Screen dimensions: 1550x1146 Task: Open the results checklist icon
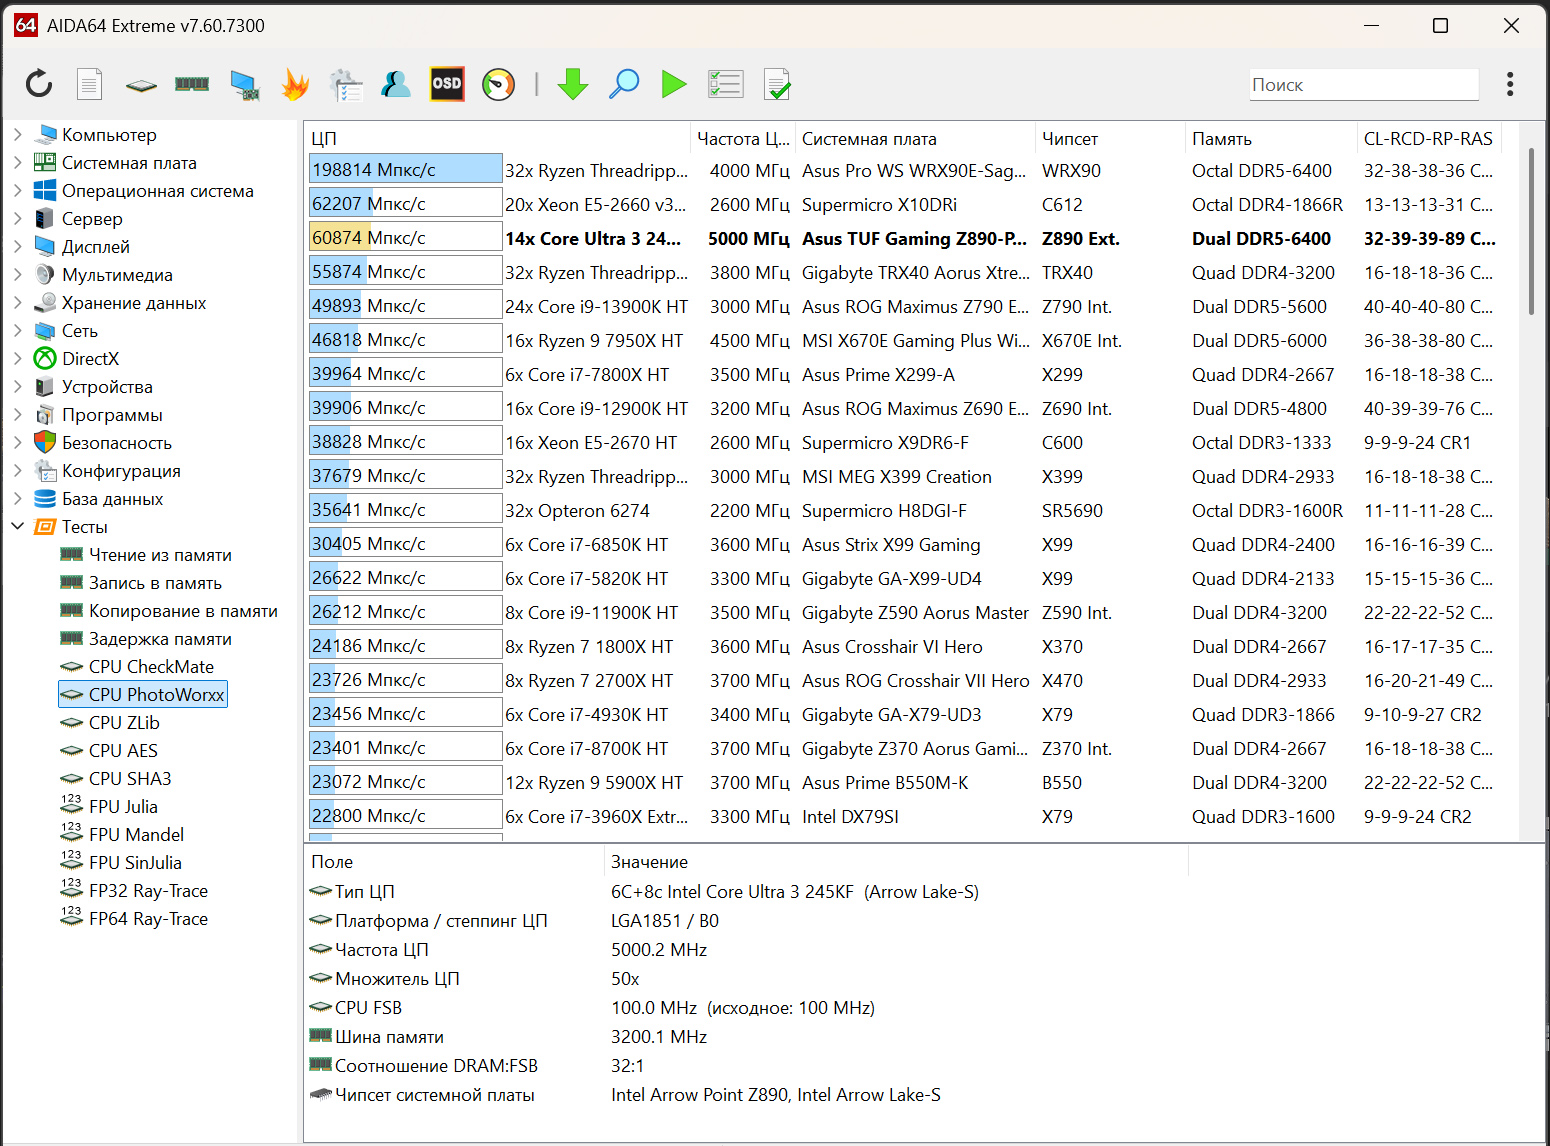coord(725,84)
